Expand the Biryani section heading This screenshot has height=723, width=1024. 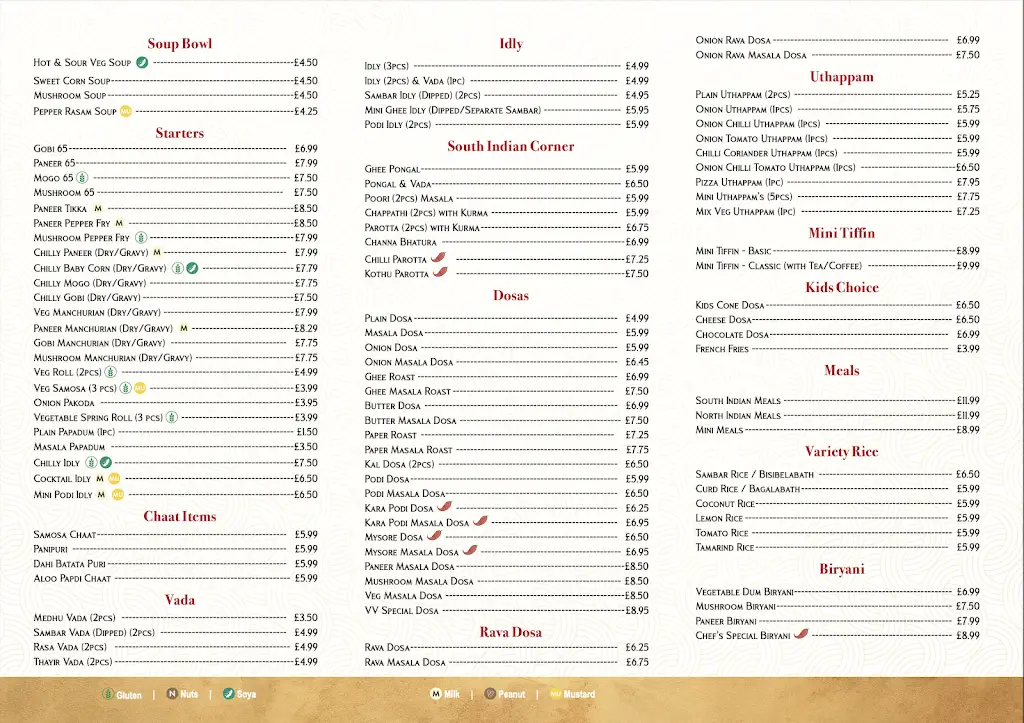pyautogui.click(x=842, y=568)
